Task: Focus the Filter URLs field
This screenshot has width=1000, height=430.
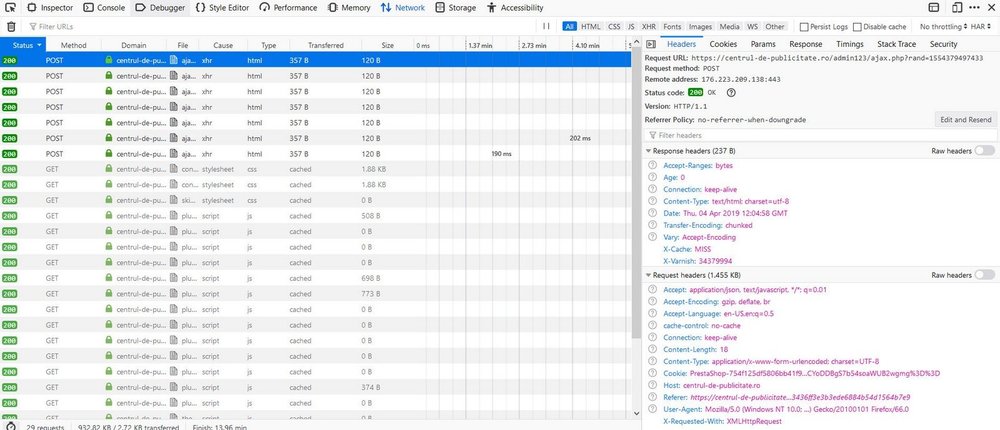Action: point(281,27)
